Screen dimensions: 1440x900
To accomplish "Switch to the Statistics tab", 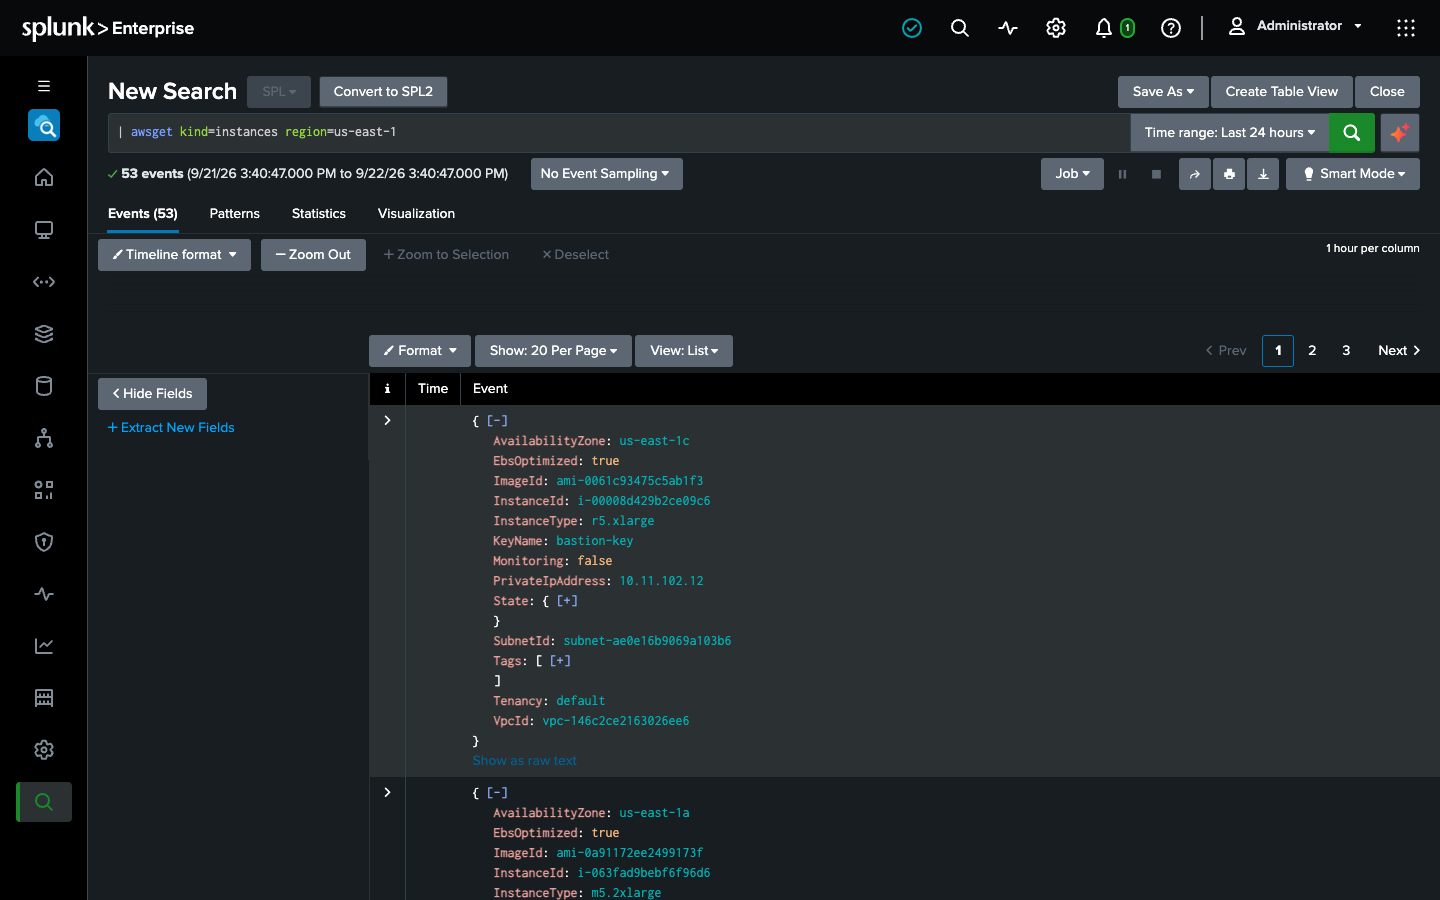I will 319,214.
